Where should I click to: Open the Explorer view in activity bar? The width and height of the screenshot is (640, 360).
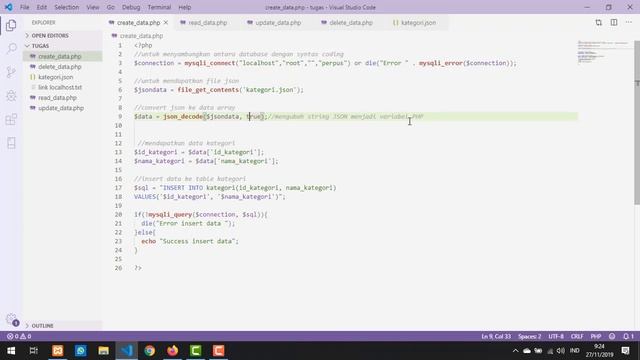(11, 25)
